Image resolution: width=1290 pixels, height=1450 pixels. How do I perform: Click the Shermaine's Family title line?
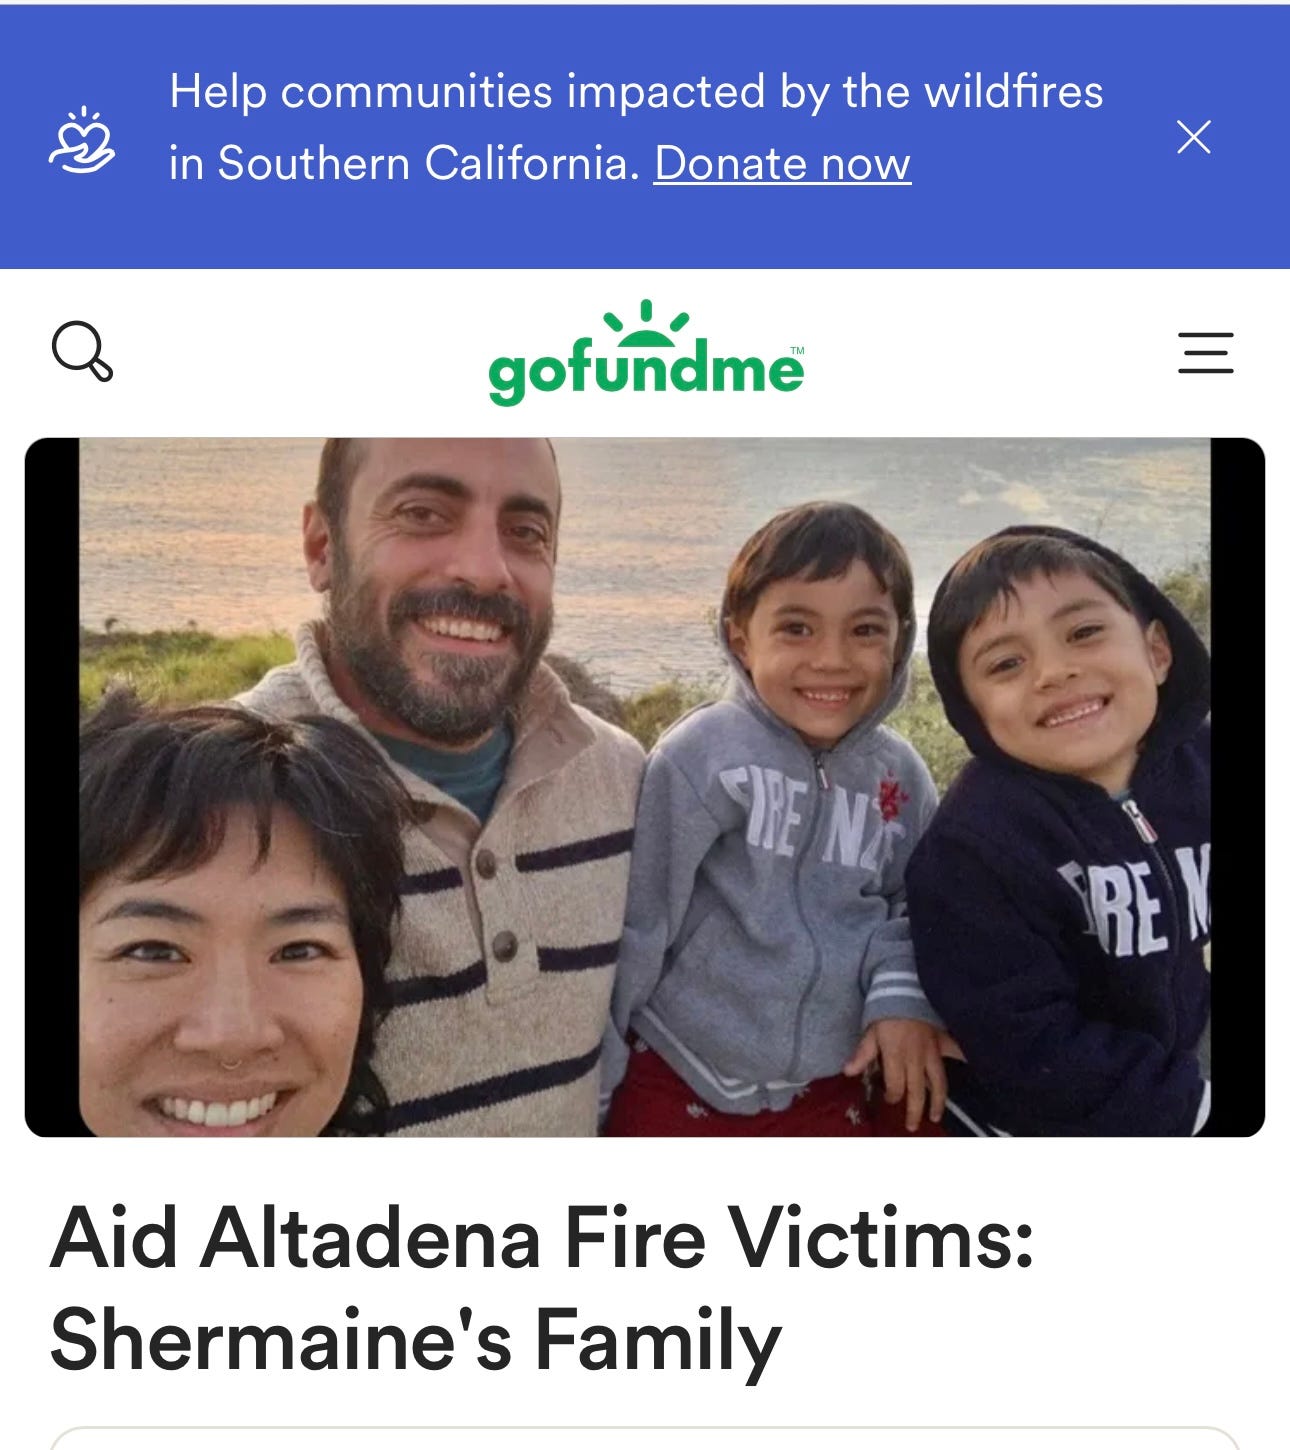click(415, 1341)
